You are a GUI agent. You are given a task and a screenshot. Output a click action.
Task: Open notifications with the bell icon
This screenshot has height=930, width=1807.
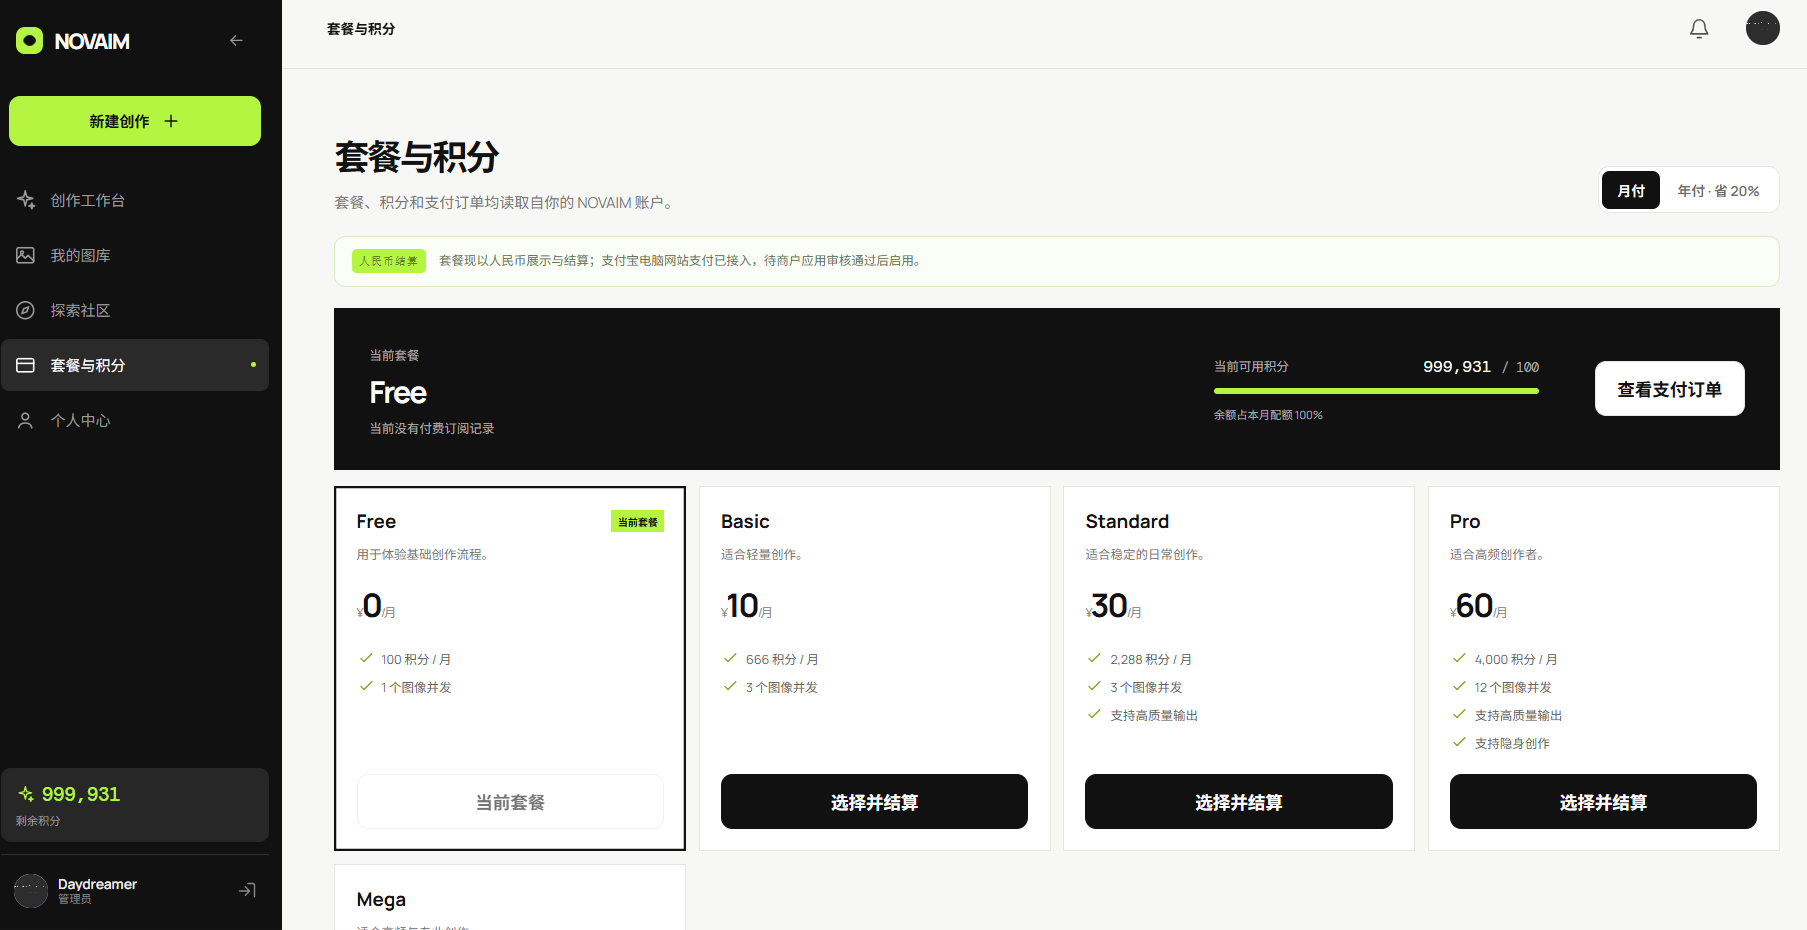(x=1699, y=29)
